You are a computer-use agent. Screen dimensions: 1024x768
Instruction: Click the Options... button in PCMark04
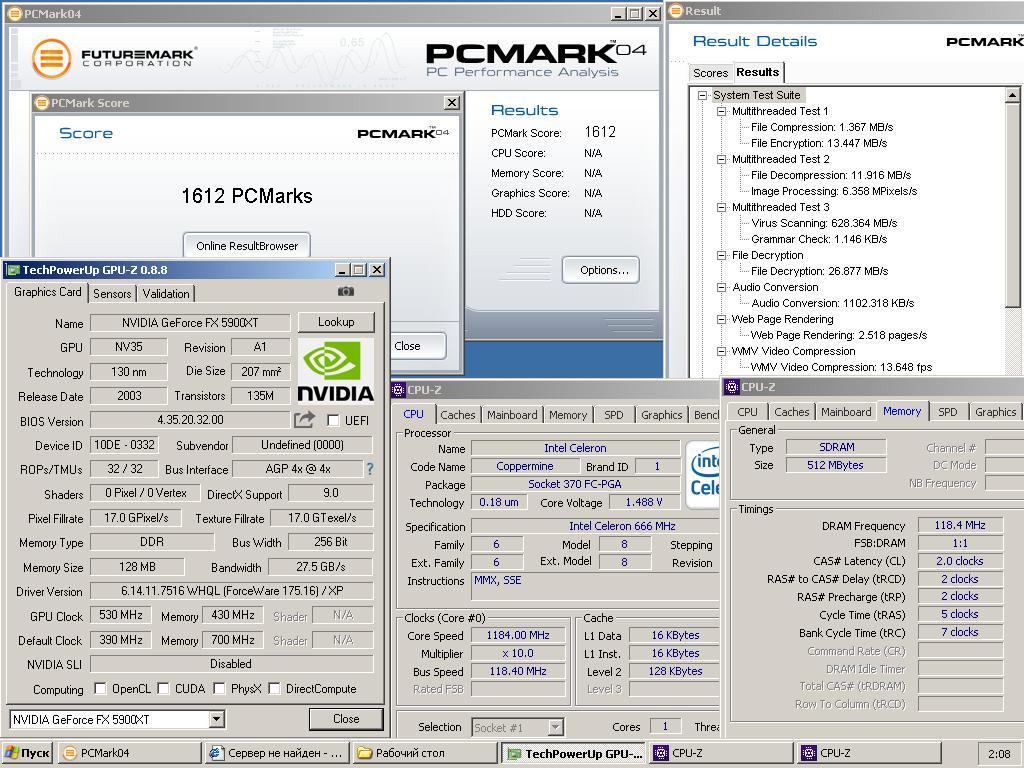point(601,270)
